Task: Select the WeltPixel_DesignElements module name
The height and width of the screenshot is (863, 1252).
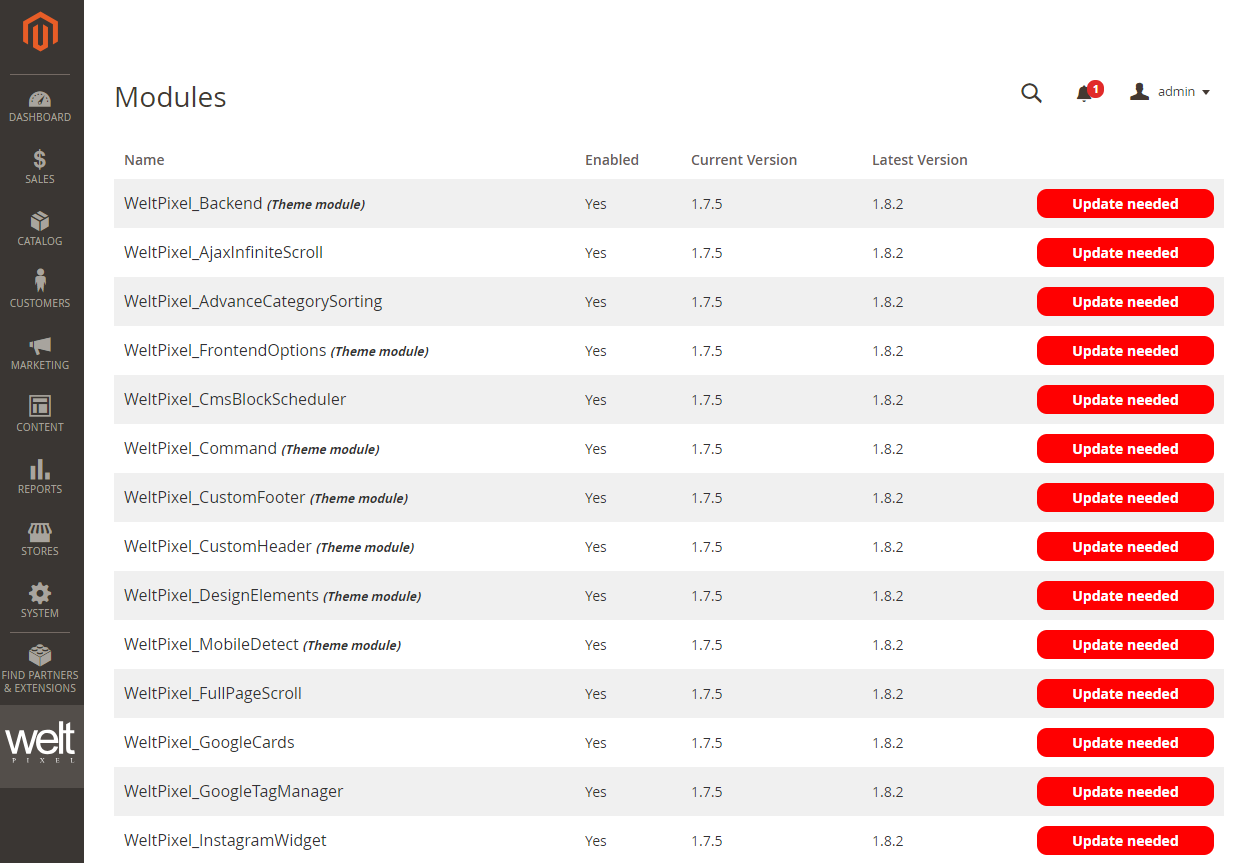Action: [x=221, y=595]
